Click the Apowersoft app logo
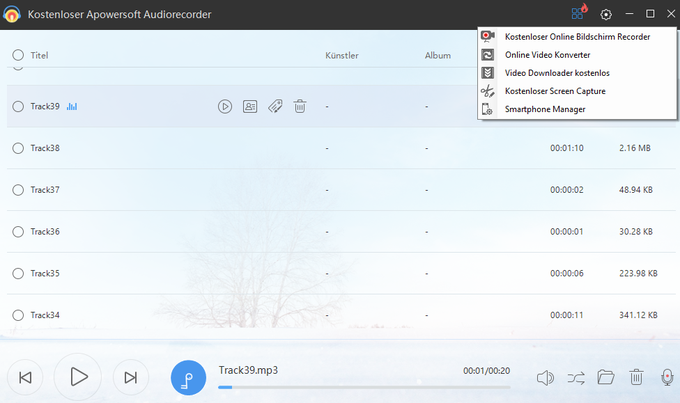The width and height of the screenshot is (680, 403). (12, 14)
